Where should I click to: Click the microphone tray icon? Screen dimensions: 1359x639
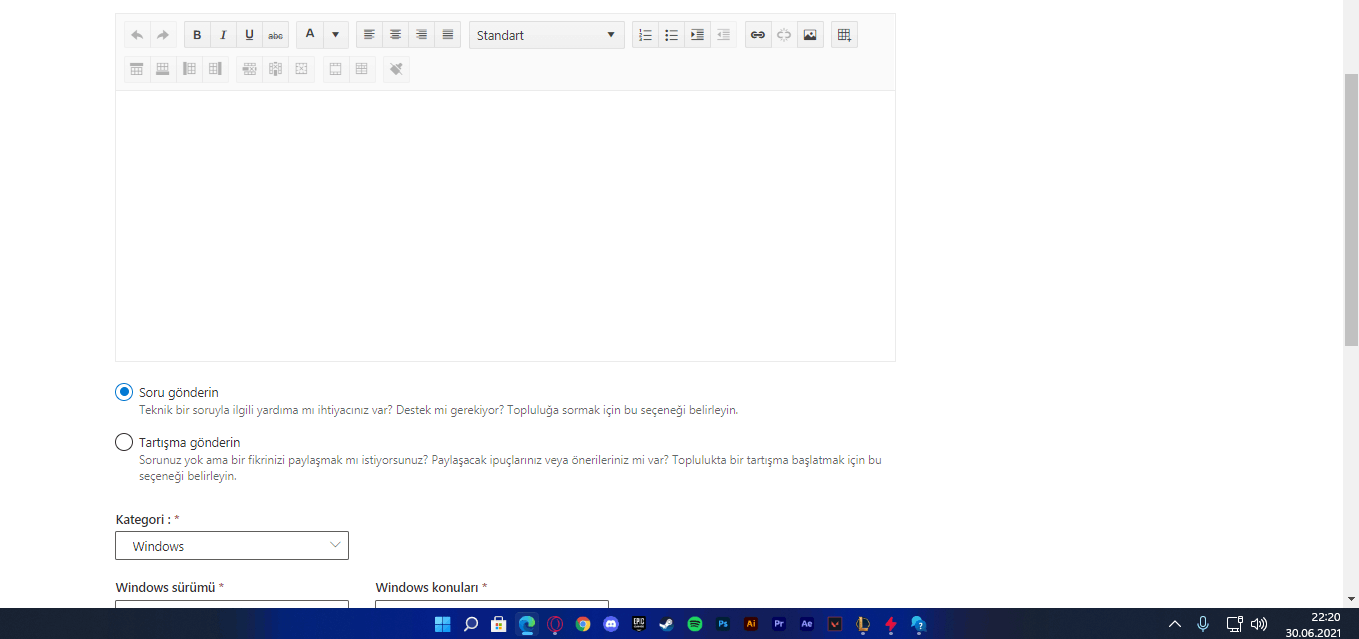coord(1203,624)
